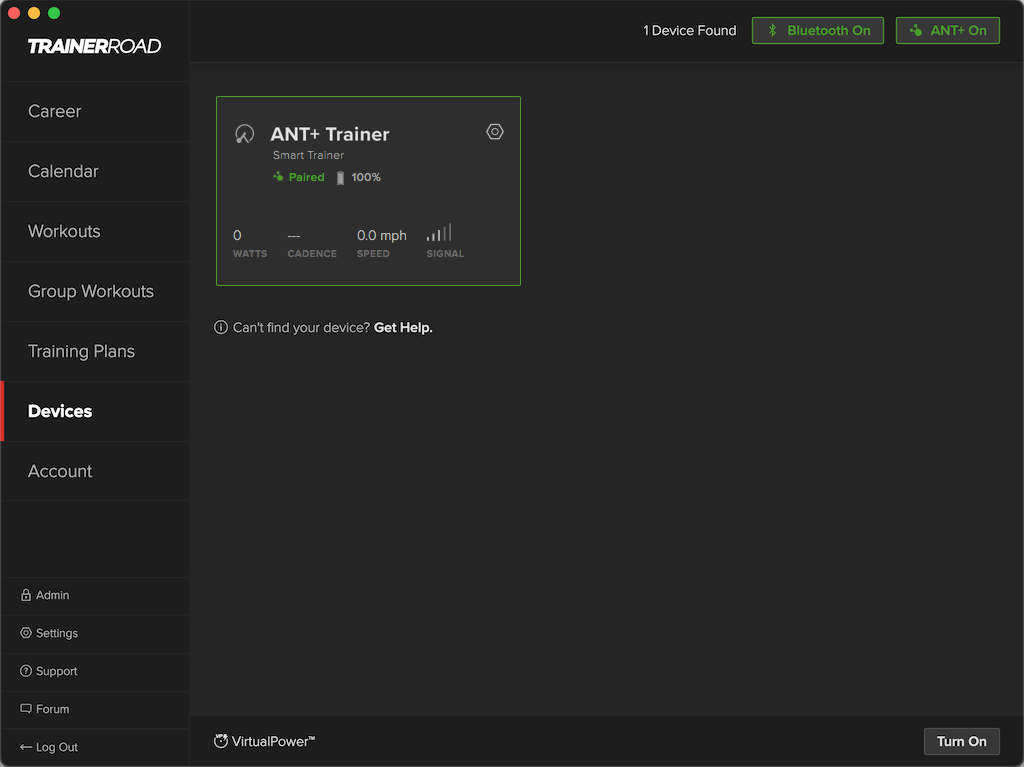Click the 100% battery value
The image size is (1024, 767).
366,177
